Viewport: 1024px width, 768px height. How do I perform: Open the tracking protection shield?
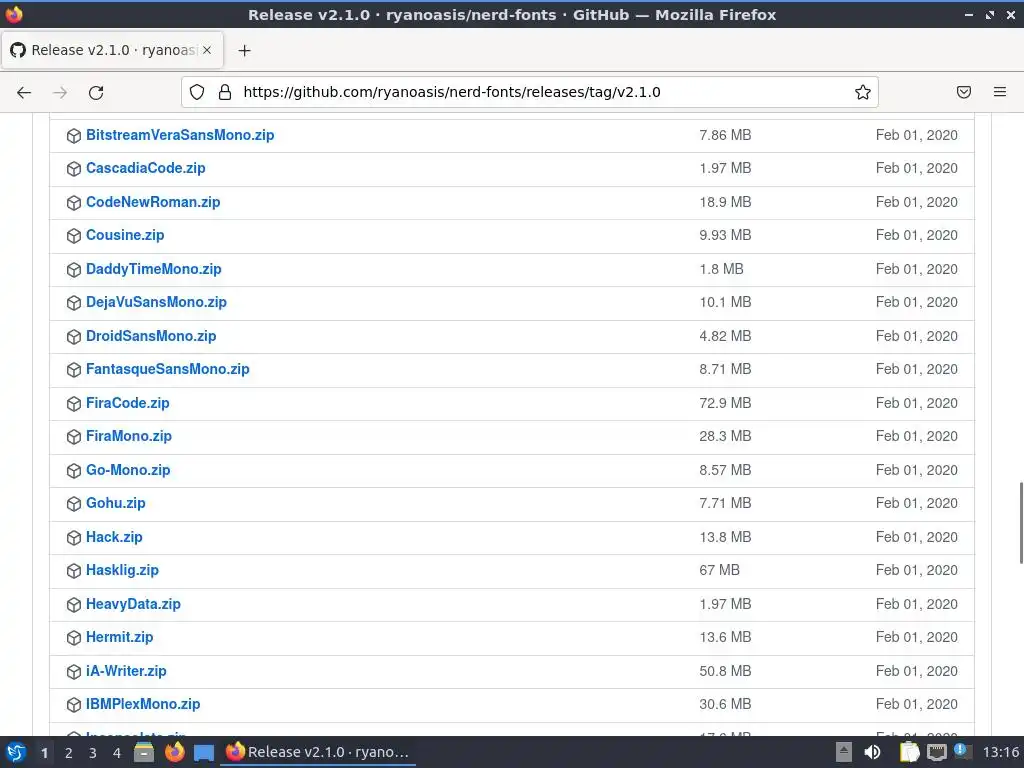point(197,92)
